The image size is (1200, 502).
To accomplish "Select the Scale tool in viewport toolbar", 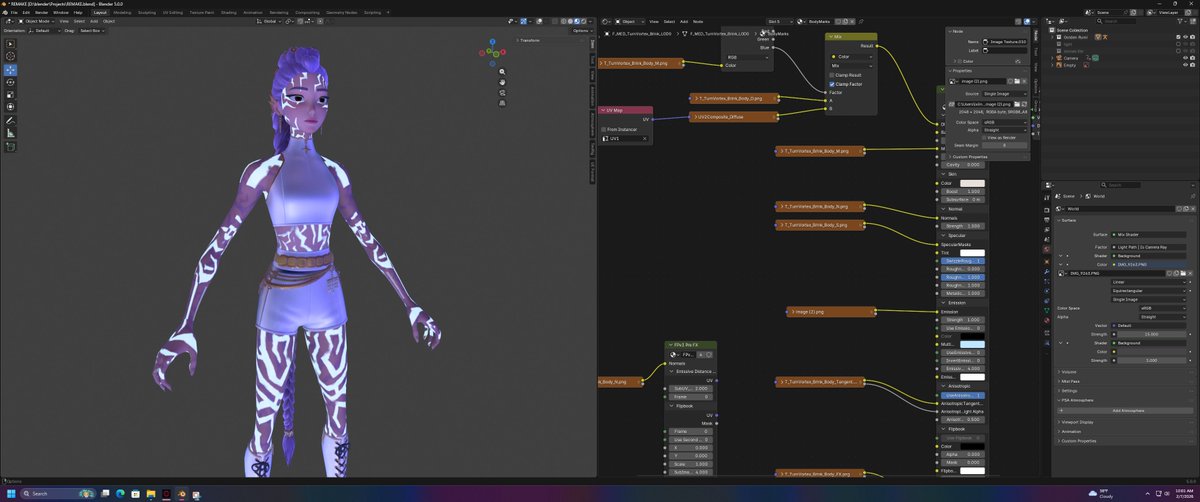I will pyautogui.click(x=11, y=94).
